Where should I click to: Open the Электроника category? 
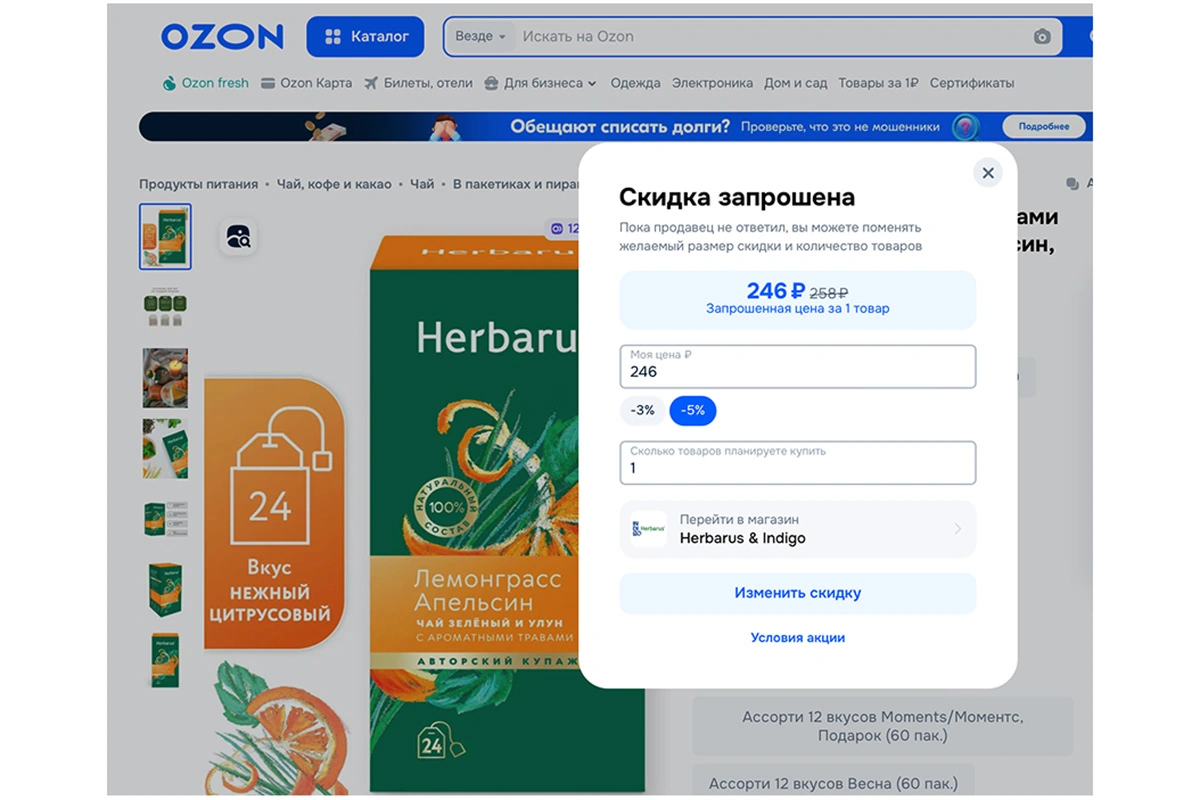[712, 83]
